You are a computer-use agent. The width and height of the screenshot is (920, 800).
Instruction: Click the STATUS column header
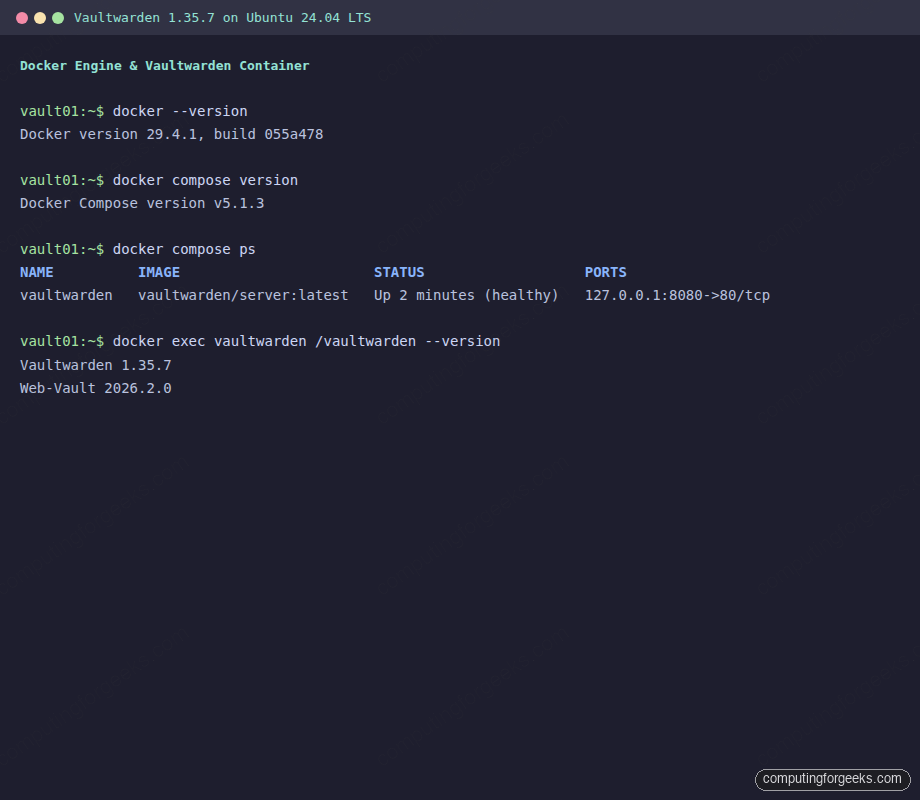coord(399,272)
